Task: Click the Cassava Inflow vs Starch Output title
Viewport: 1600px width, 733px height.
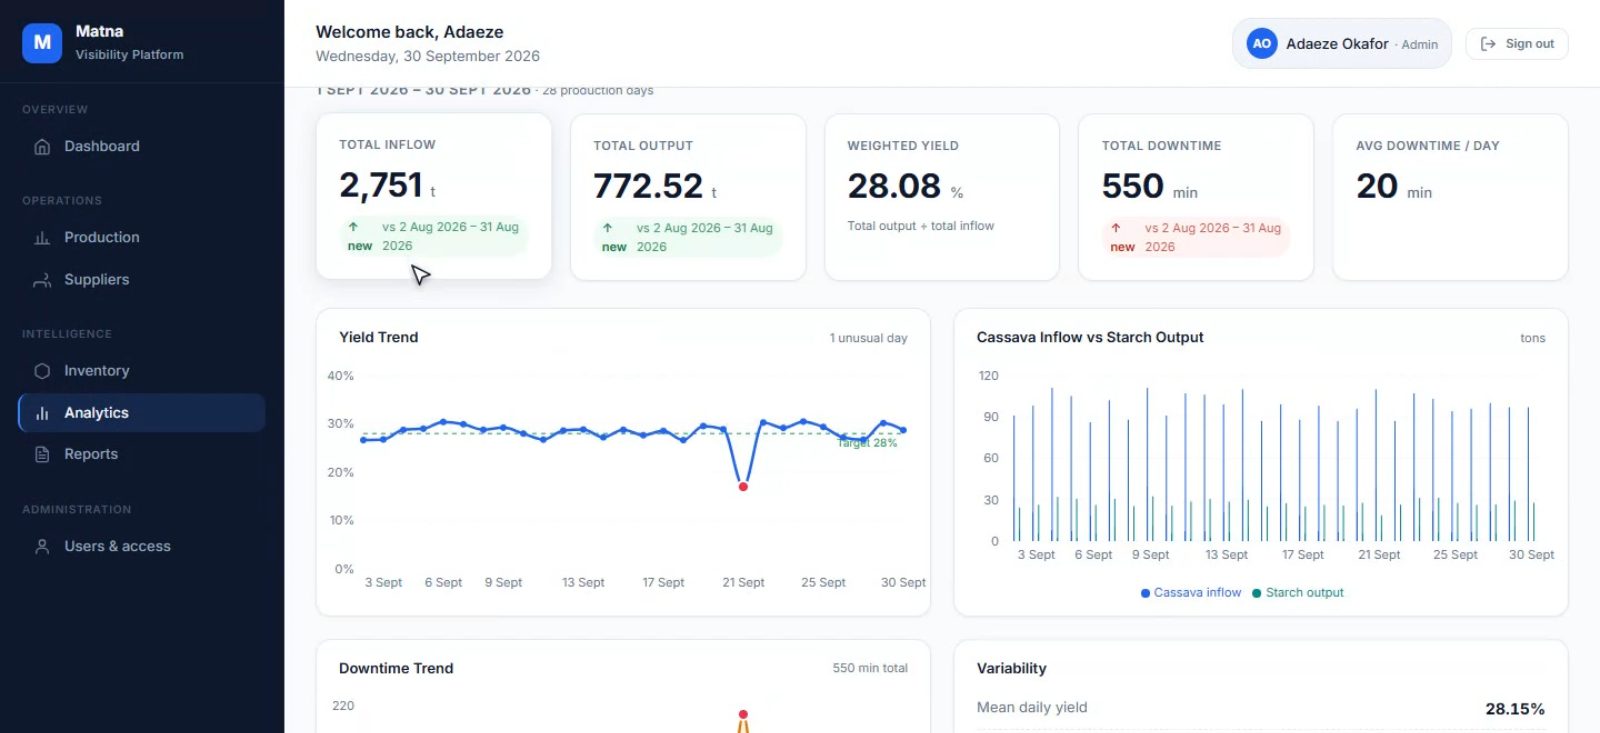Action: [1090, 337]
